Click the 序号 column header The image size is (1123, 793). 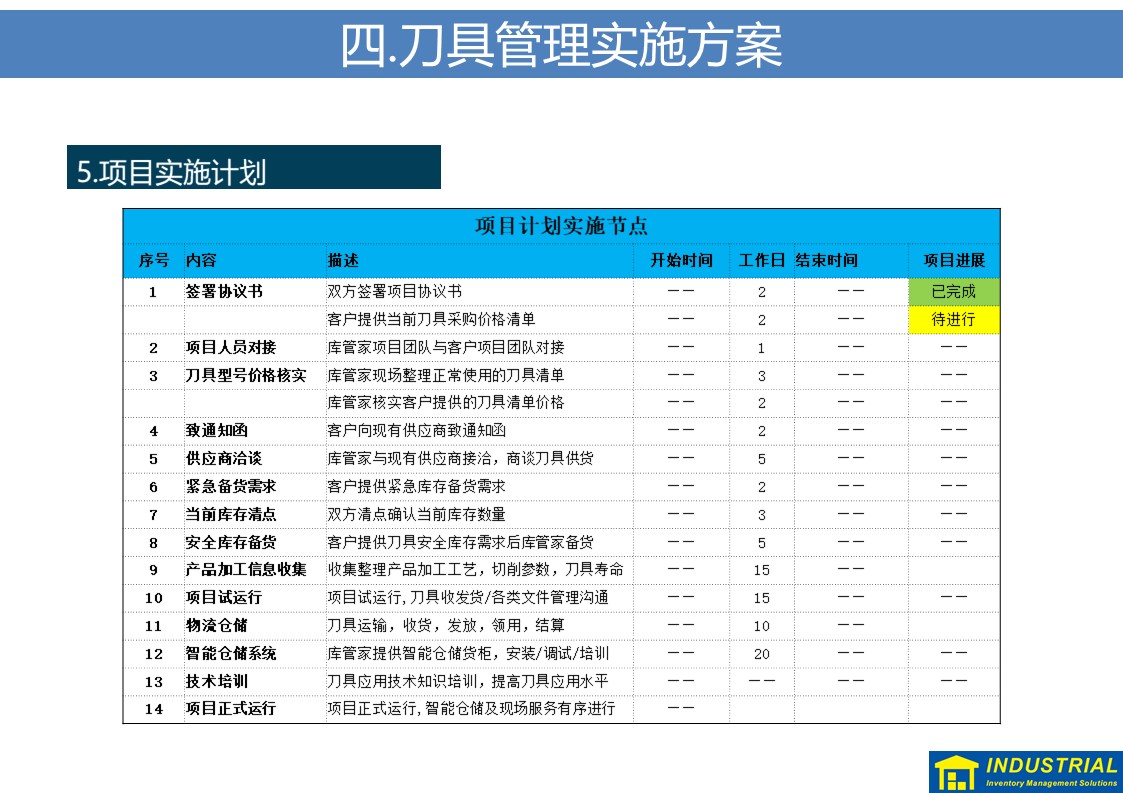tap(153, 260)
